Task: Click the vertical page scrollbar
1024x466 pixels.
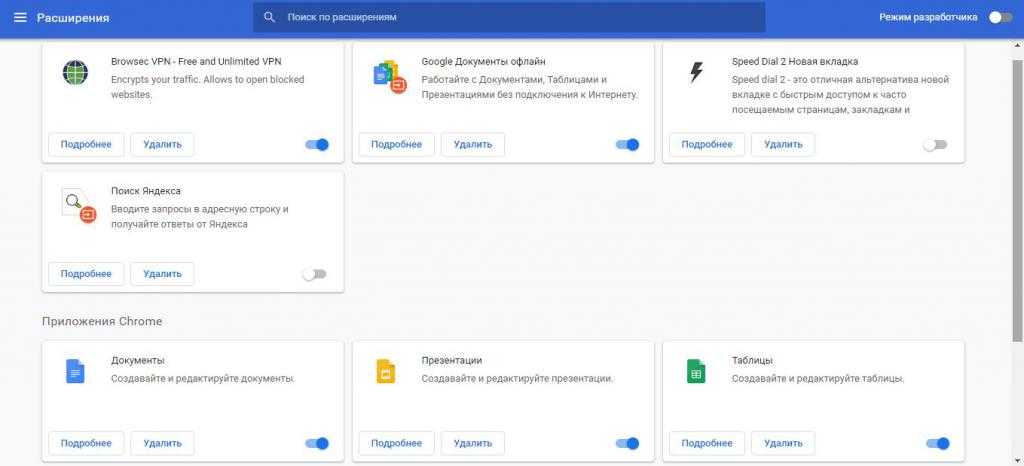Action: coord(1018,200)
